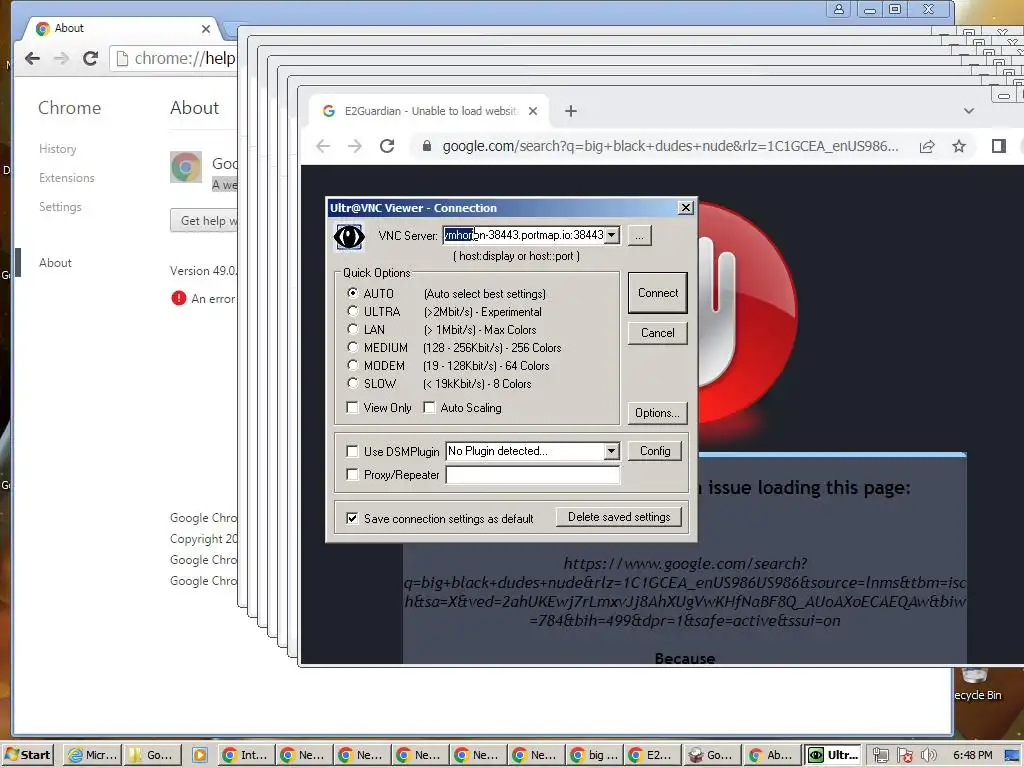
Task: Select the MODEM quick option
Action: pos(353,365)
